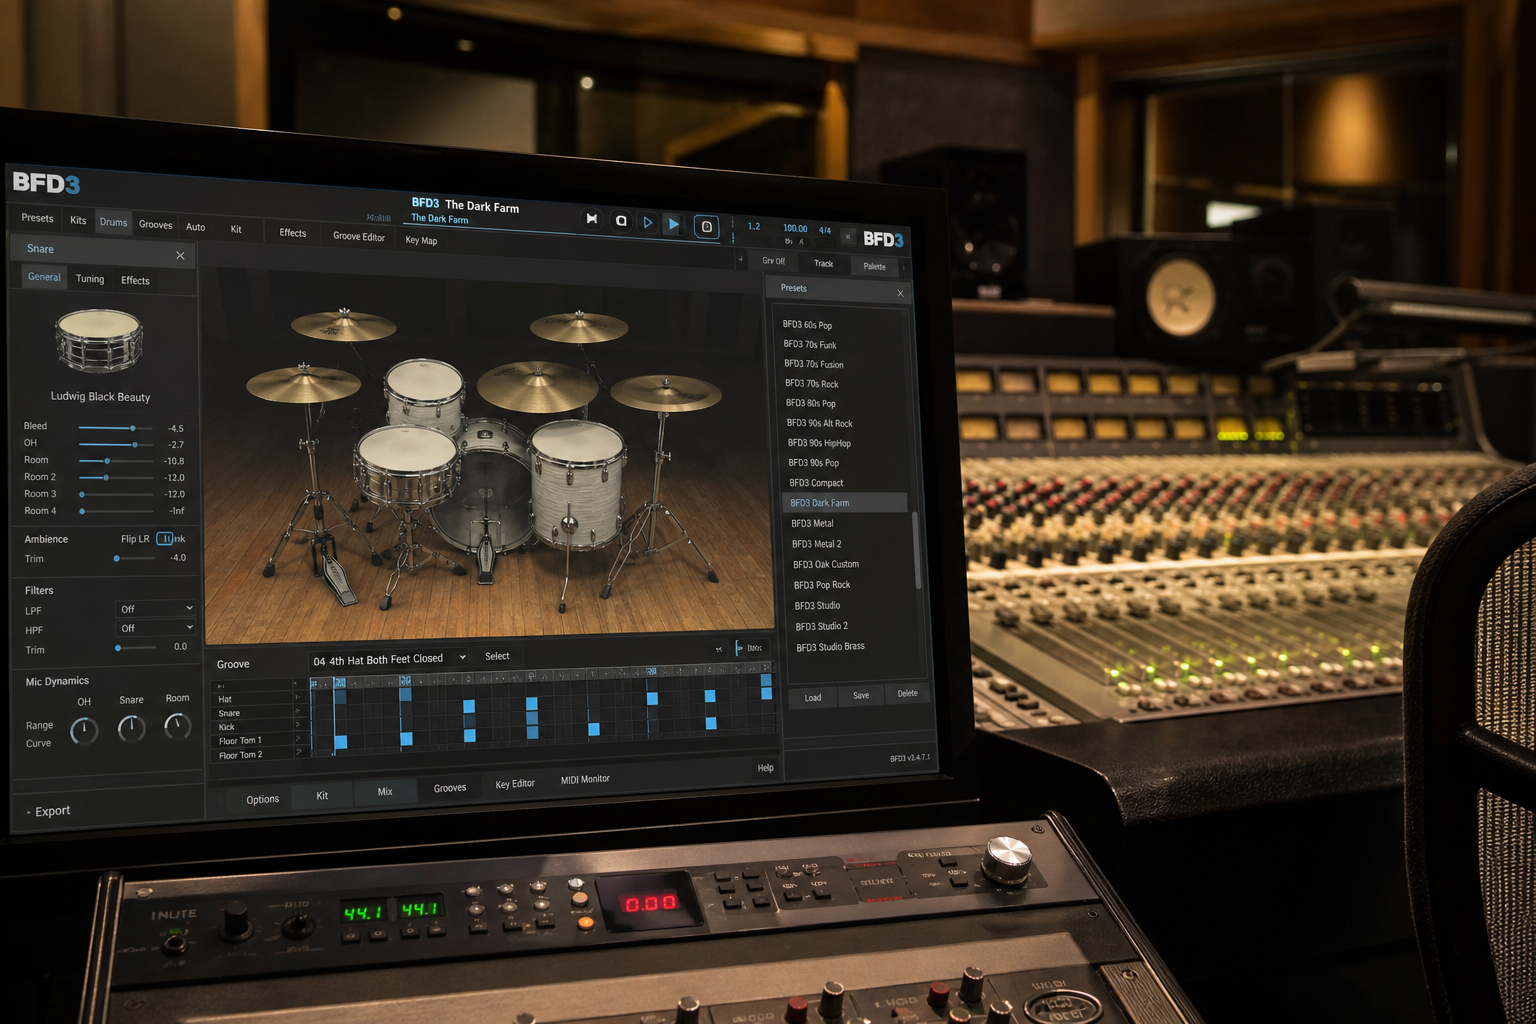Screen dimensions: 1536x1024
Task: Select the Track tab
Action: (x=823, y=264)
